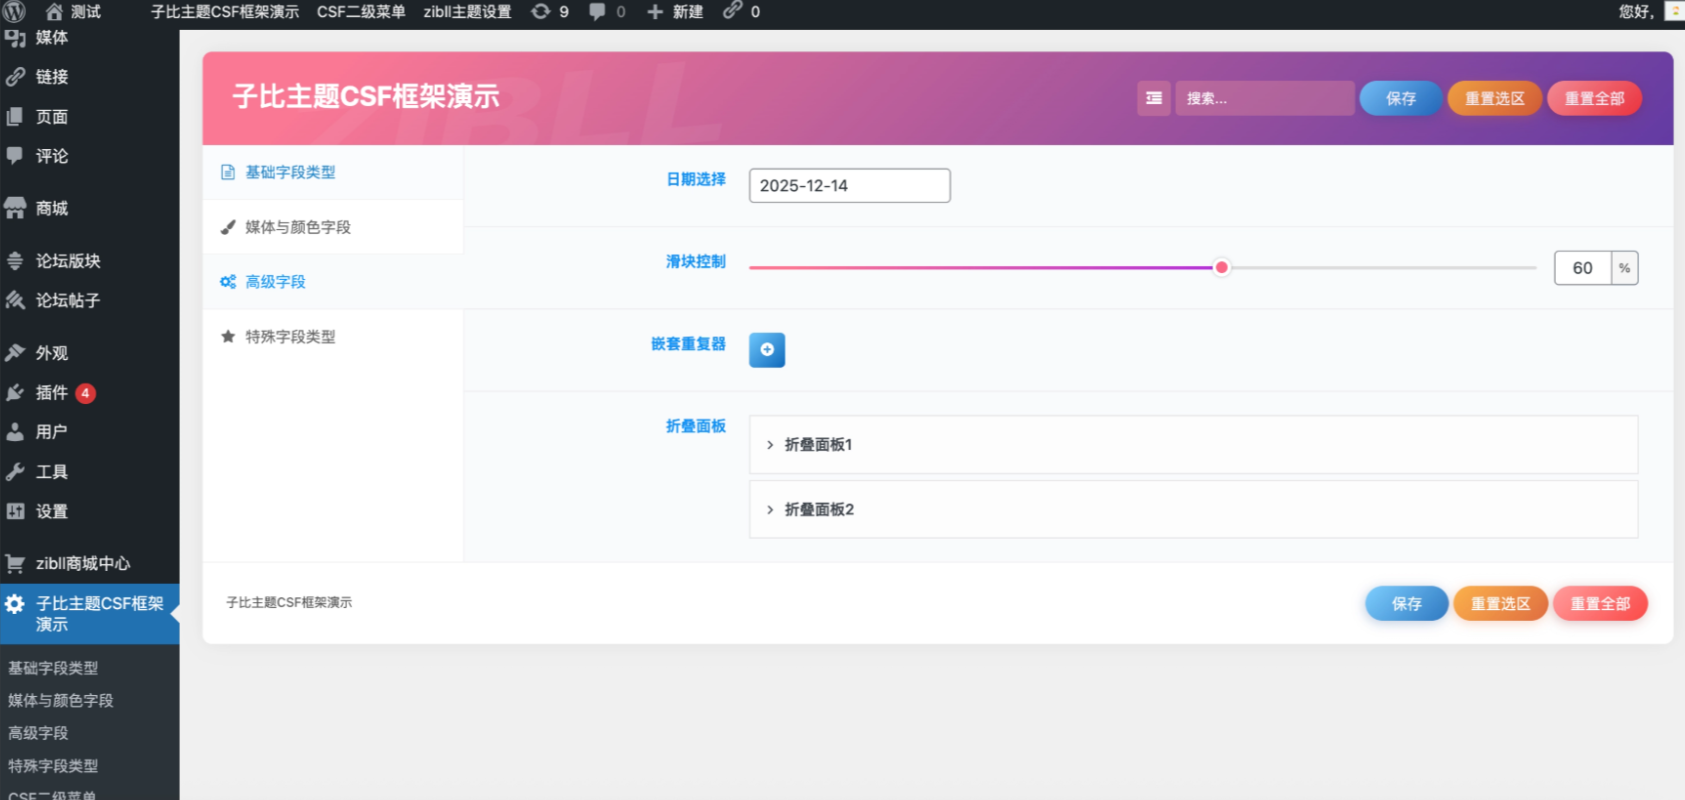
Task: Open zibll主题设置 in the admin bar
Action: (467, 12)
